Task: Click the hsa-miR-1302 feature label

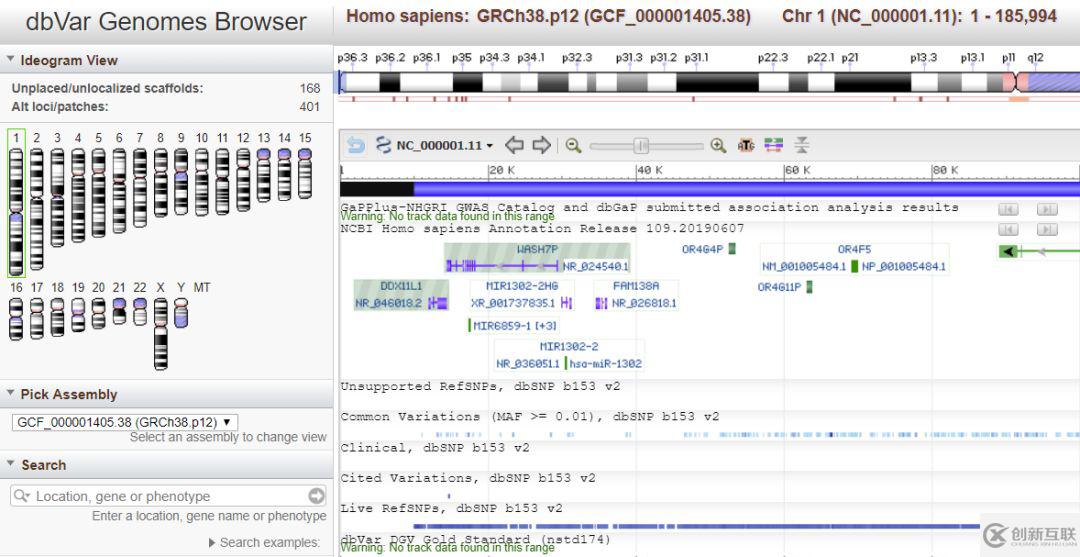Action: (606, 364)
